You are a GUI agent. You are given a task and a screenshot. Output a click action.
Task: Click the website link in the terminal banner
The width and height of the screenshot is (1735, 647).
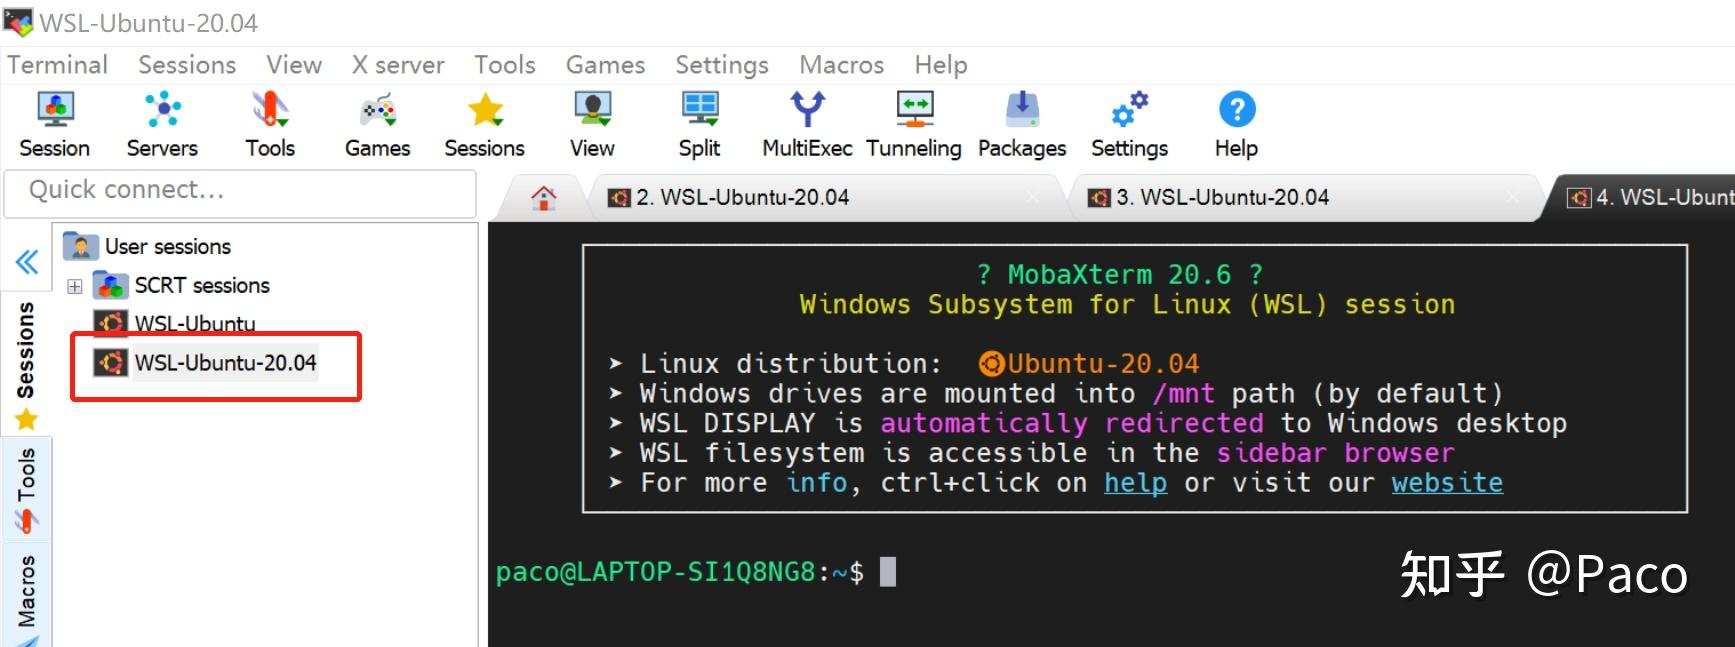coord(1447,483)
